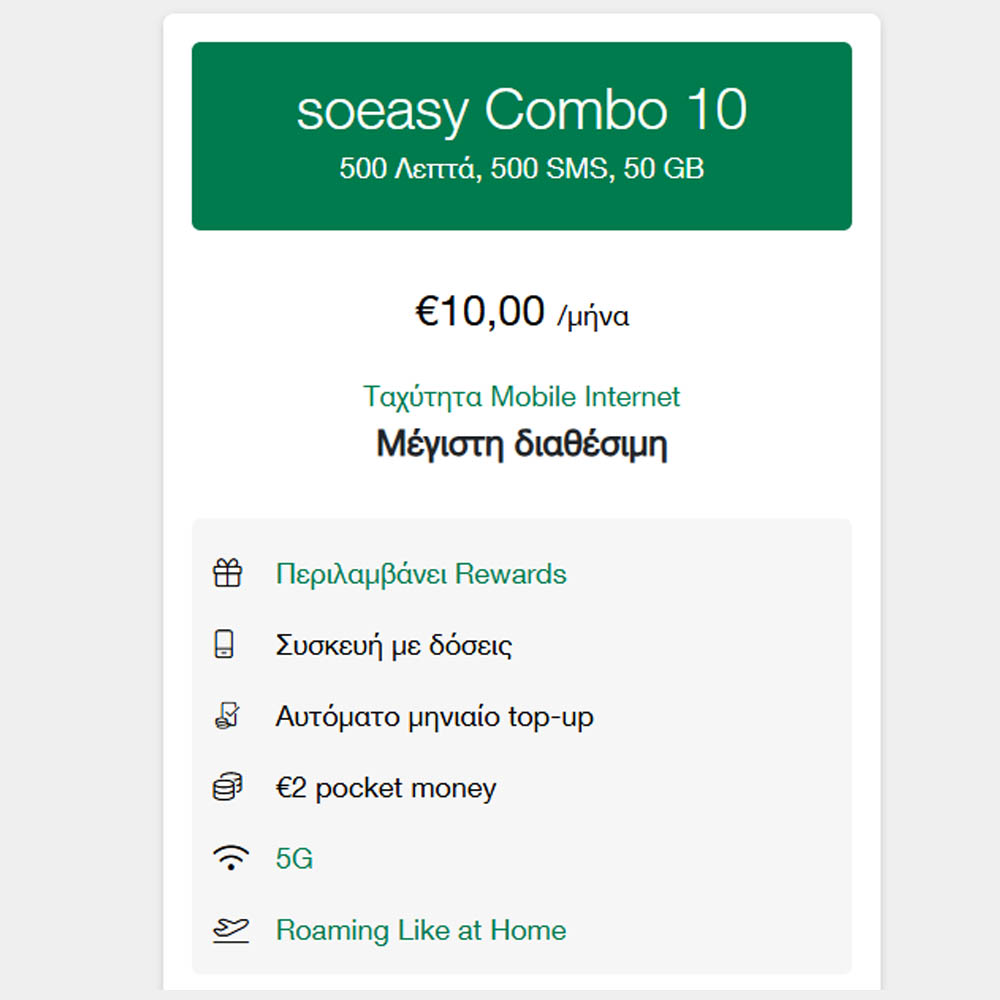Click the Μέγιστη διαθέσιμη speed text
Viewport: 1000px width, 1000px height.
tap(521, 444)
